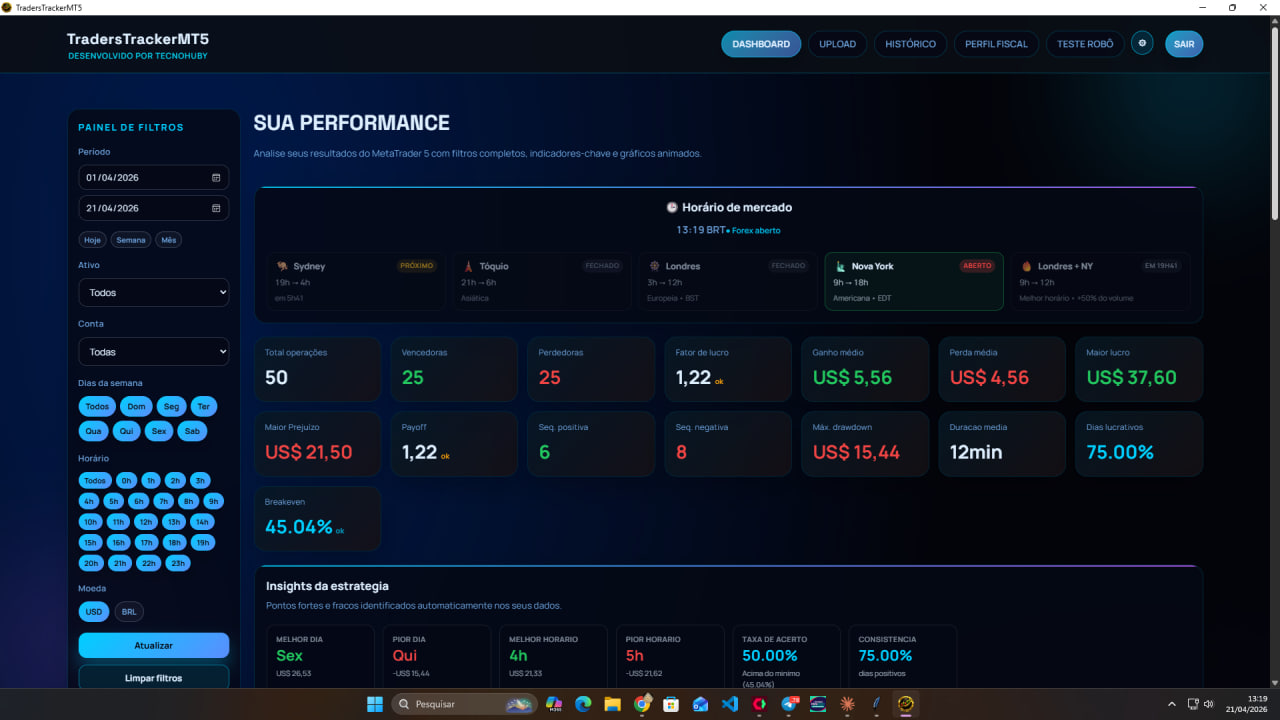Open the Upload tab

838,44
